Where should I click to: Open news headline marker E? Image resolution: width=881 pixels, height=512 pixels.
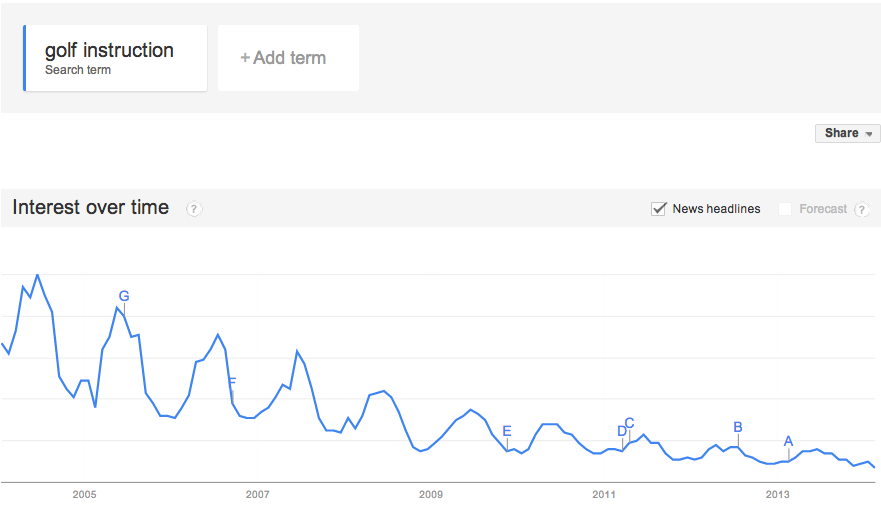[x=507, y=432]
